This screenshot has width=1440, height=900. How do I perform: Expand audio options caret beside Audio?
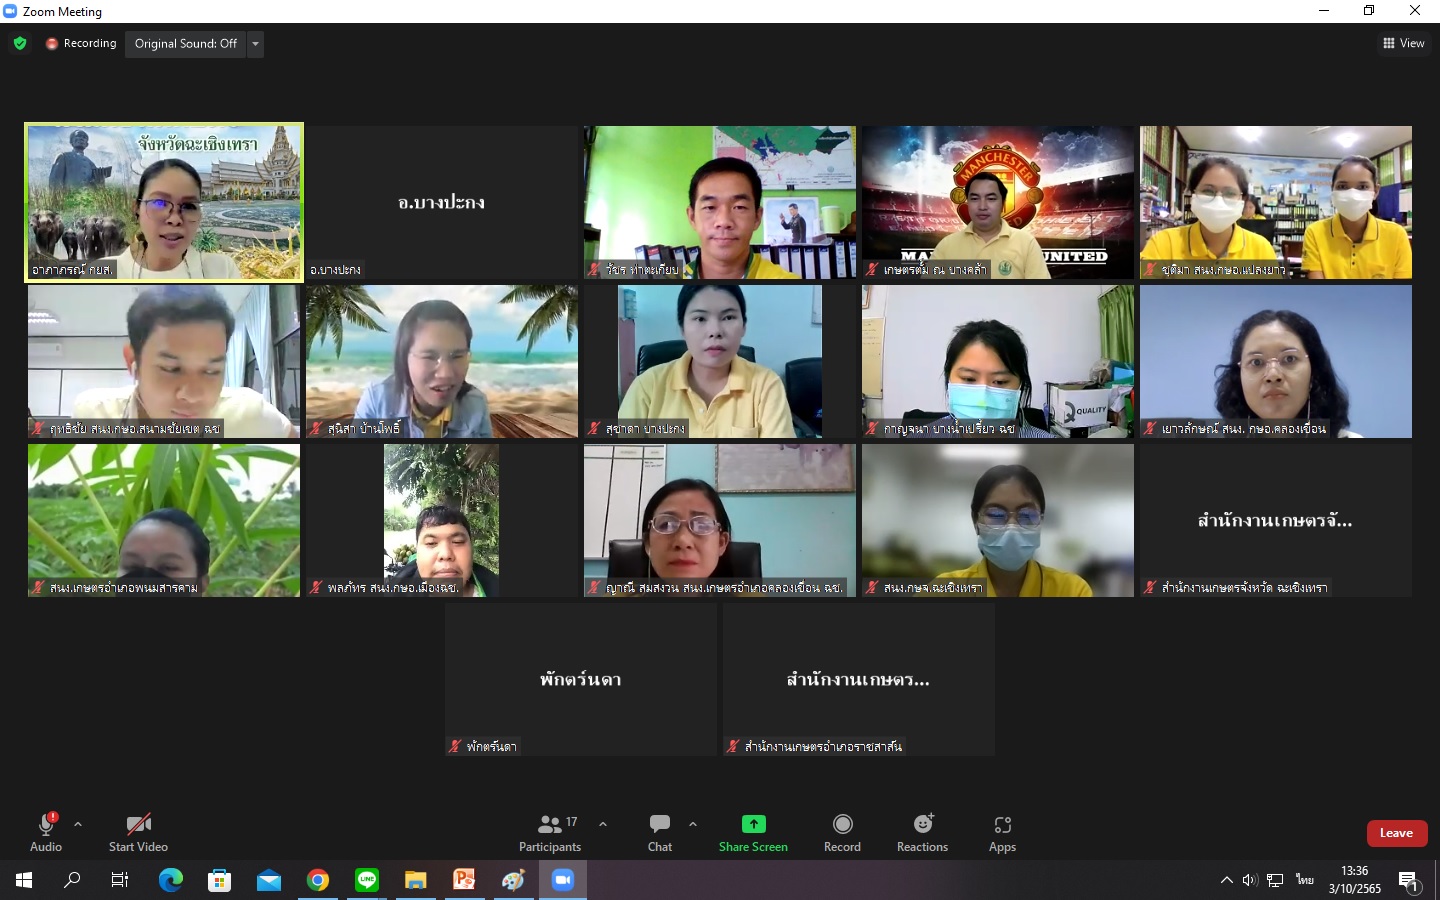tap(78, 825)
